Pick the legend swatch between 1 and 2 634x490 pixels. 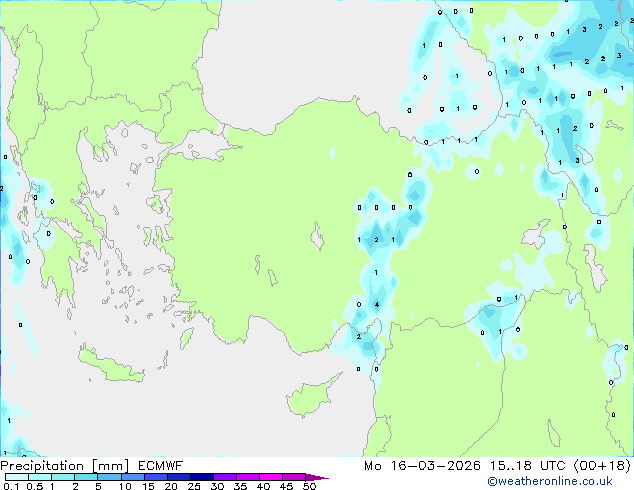(63, 477)
